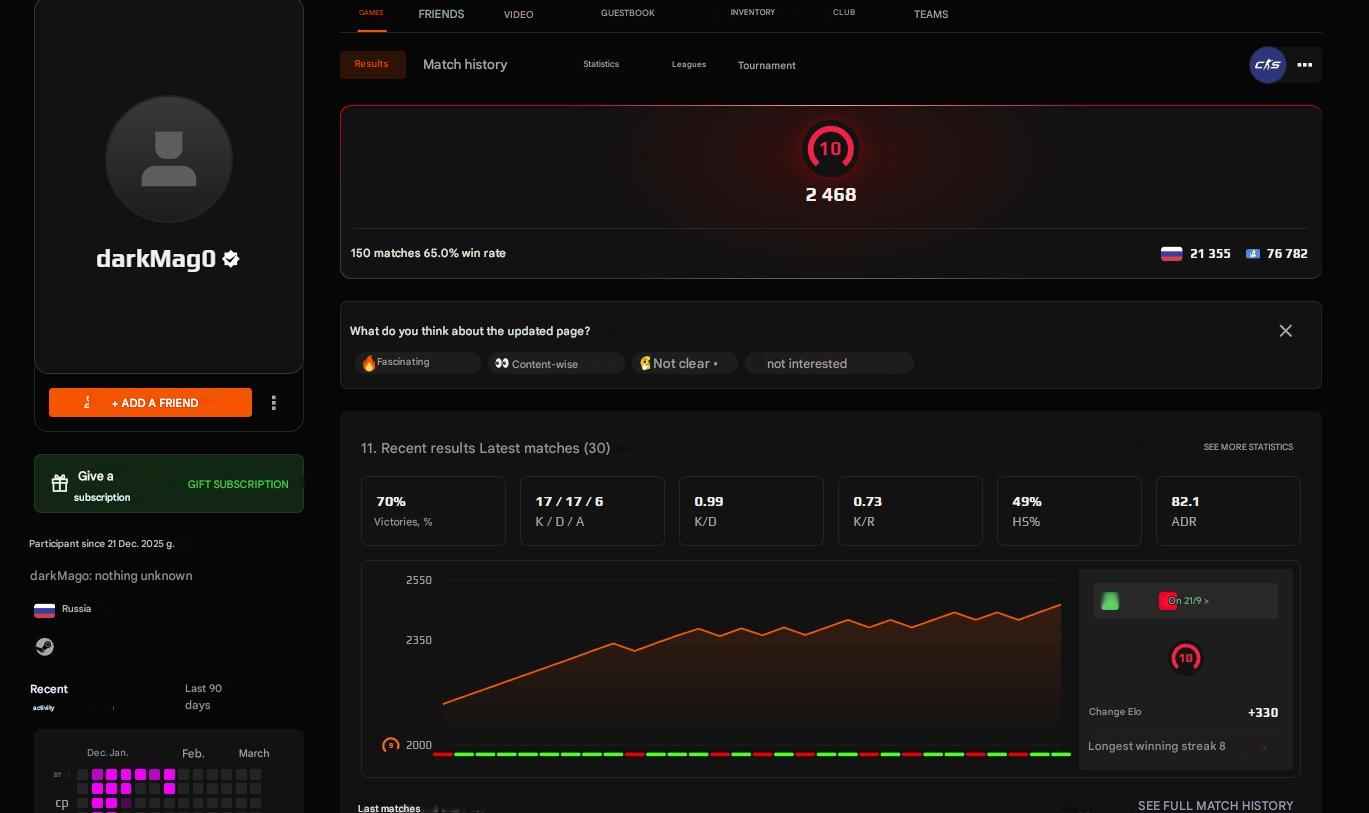This screenshot has width=1369, height=813.
Task: Click the gift icon next to Give a subscription
Action: (60, 483)
